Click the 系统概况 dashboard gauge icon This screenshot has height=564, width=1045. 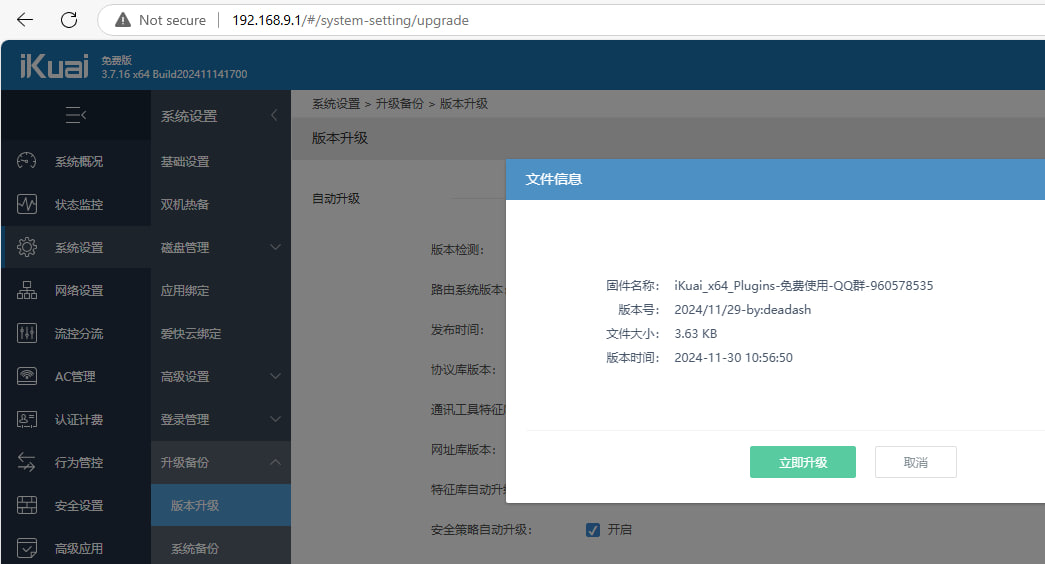click(27, 161)
